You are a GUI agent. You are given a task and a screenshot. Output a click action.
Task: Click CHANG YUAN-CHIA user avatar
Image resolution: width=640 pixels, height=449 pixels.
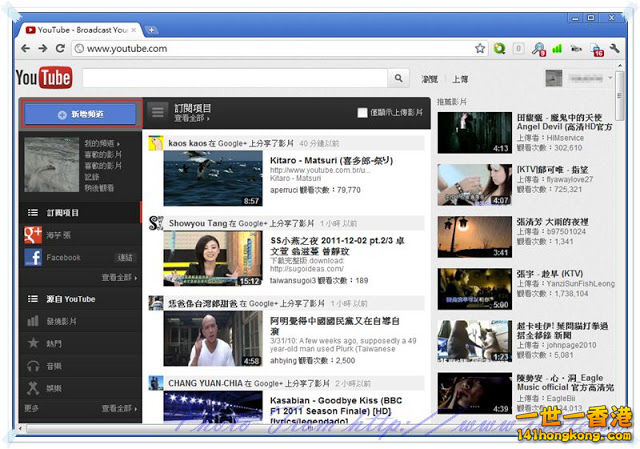[x=156, y=383]
